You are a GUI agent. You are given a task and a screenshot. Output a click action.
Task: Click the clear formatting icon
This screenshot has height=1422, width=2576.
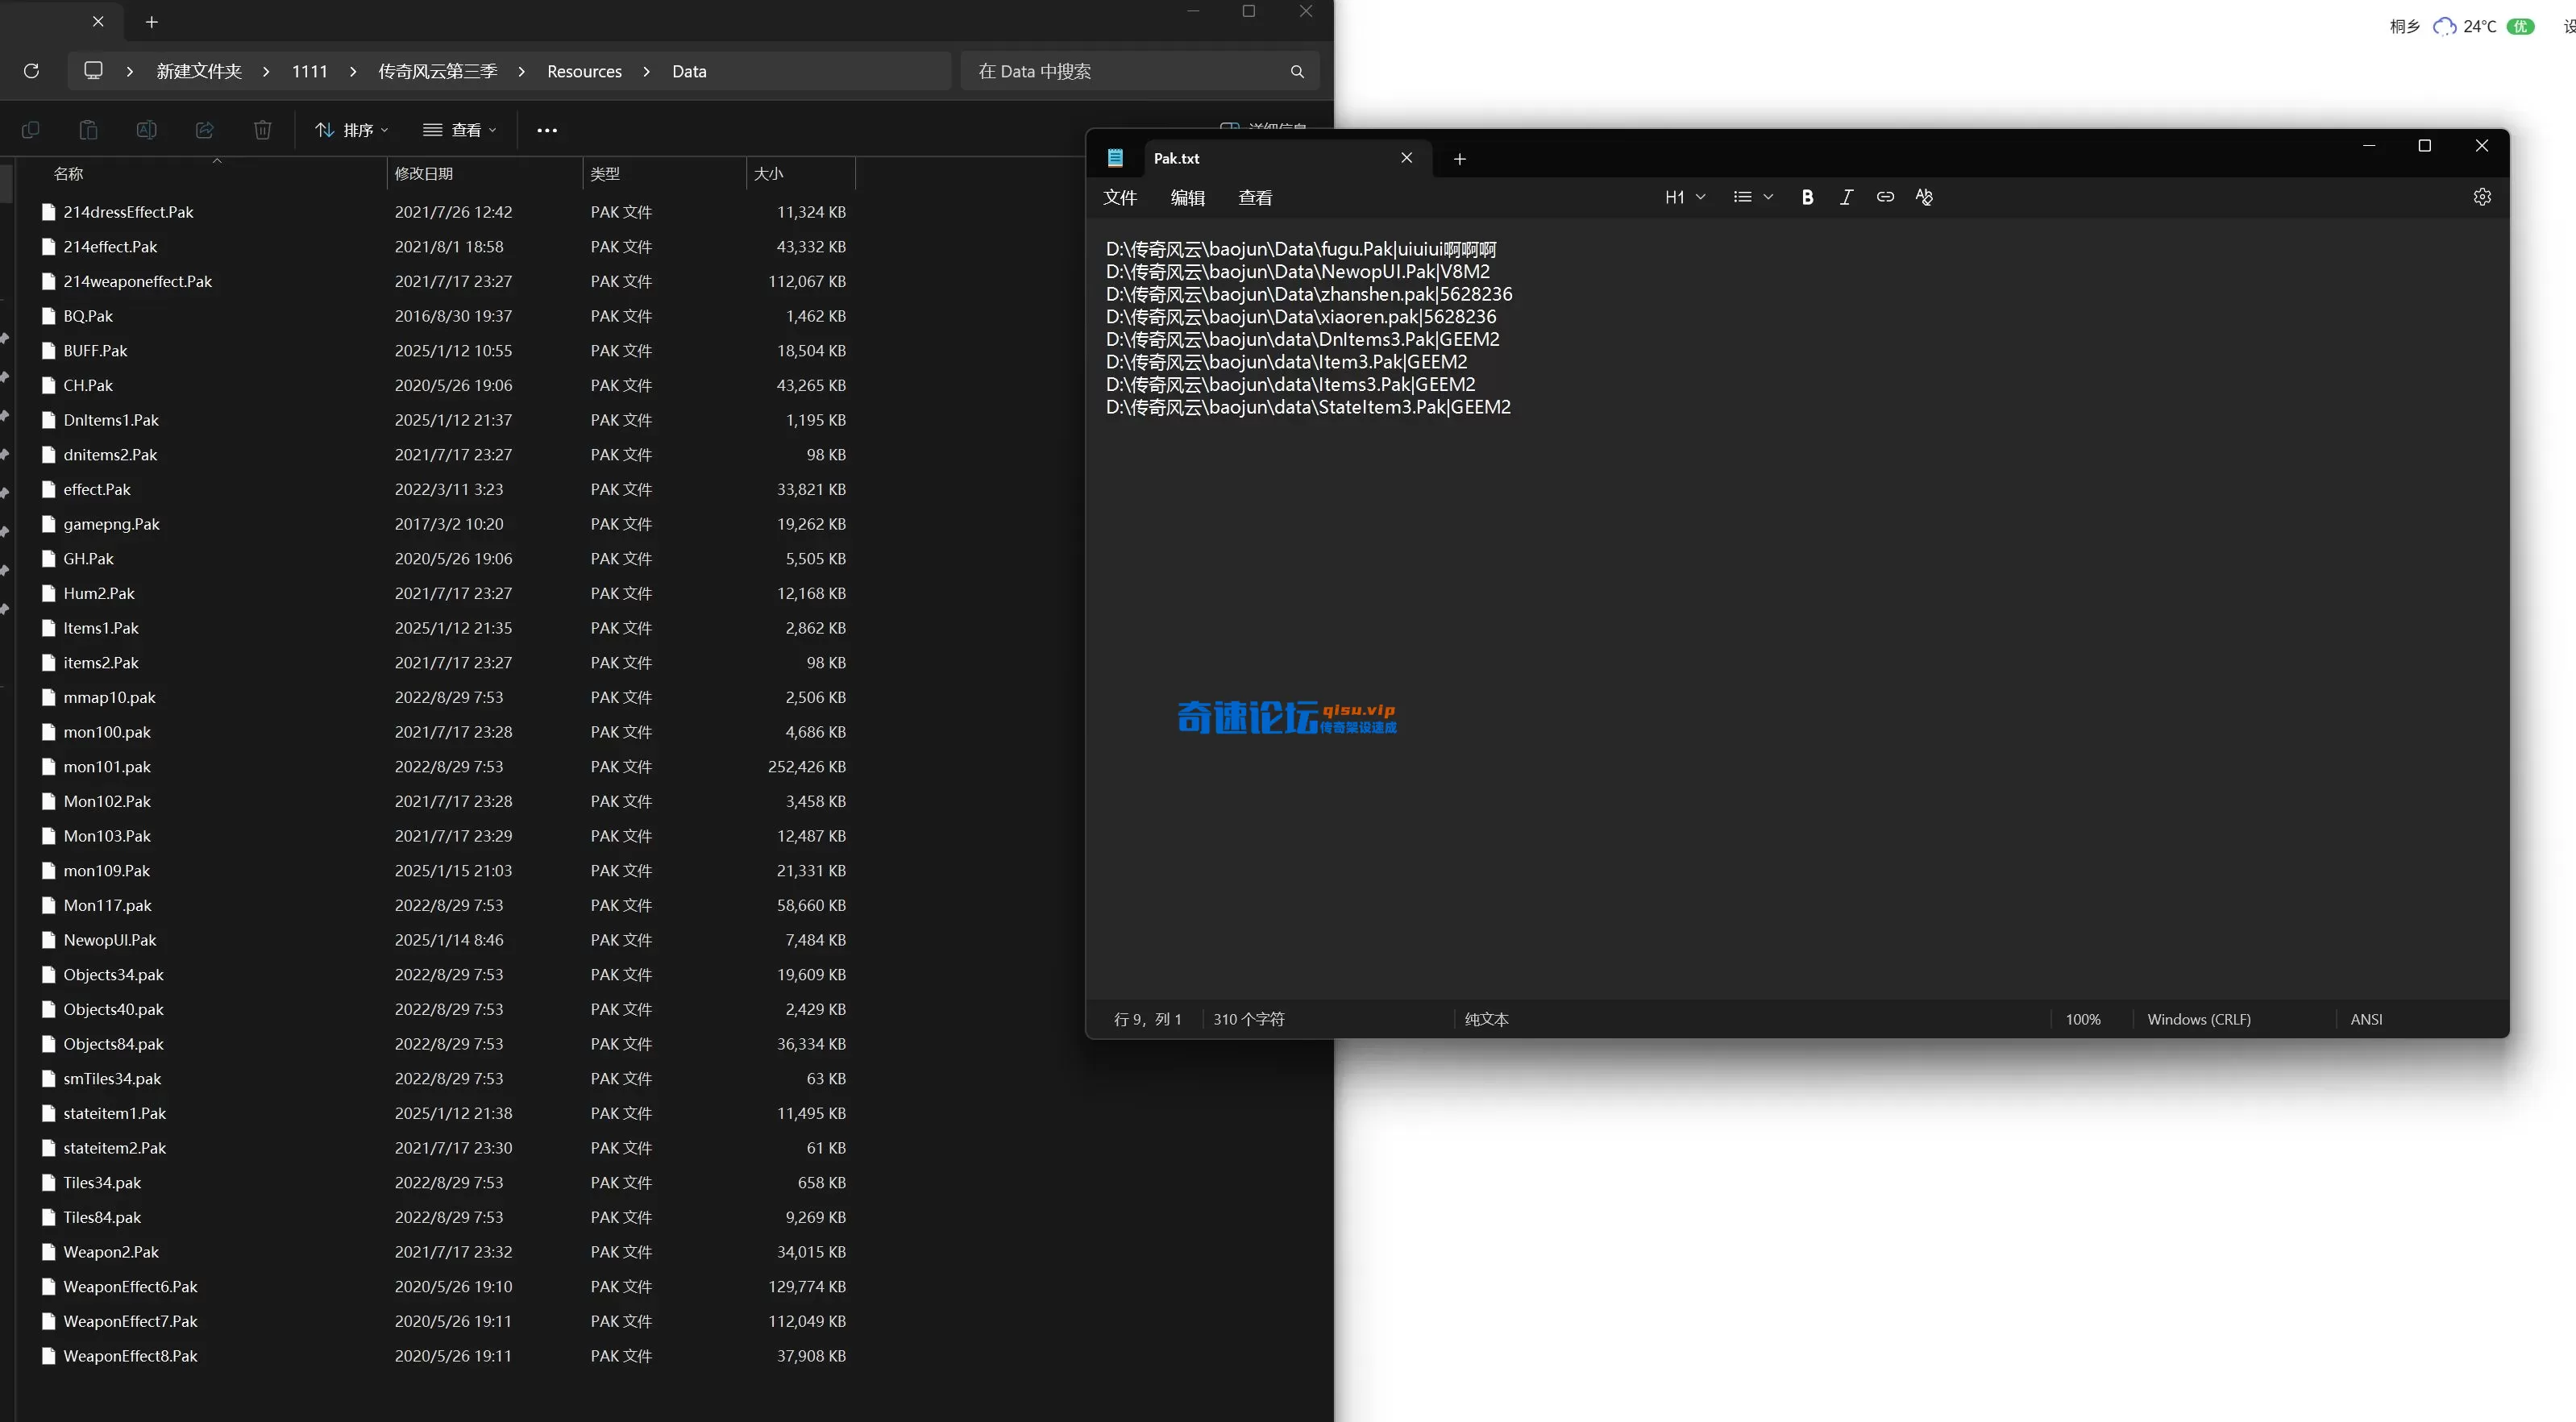coord(1924,197)
